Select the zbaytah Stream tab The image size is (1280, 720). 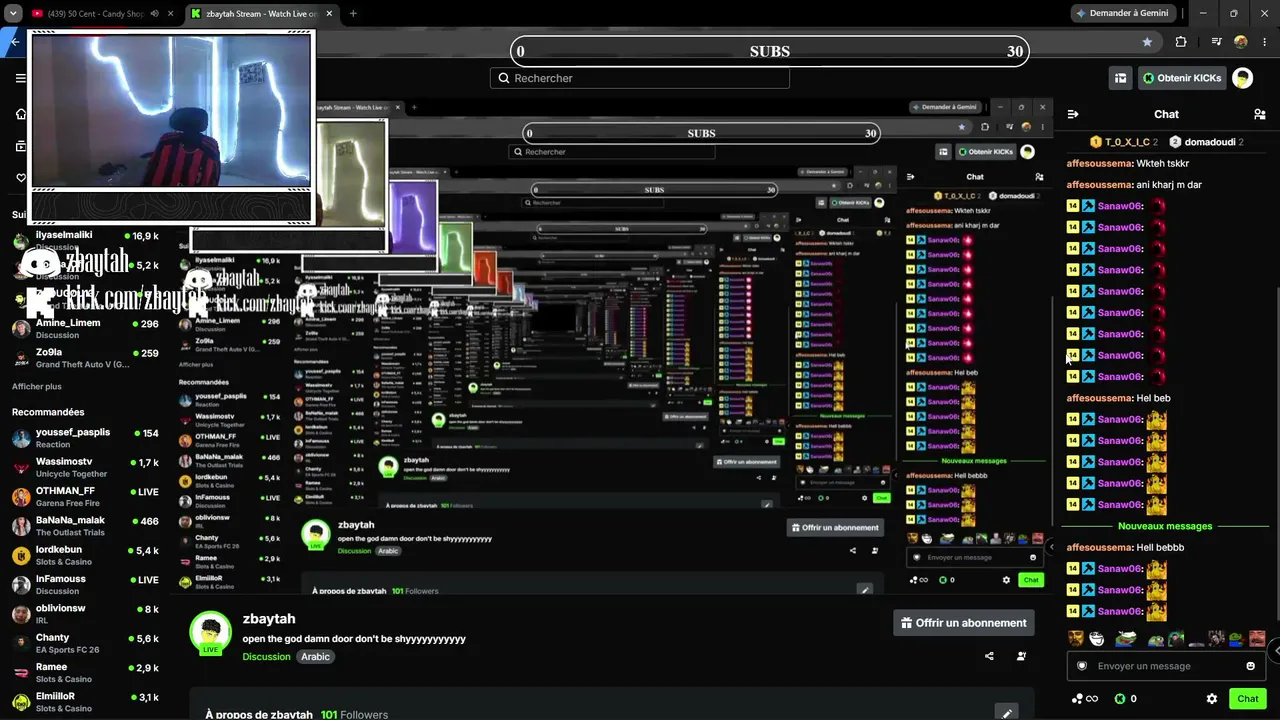[x=262, y=13]
